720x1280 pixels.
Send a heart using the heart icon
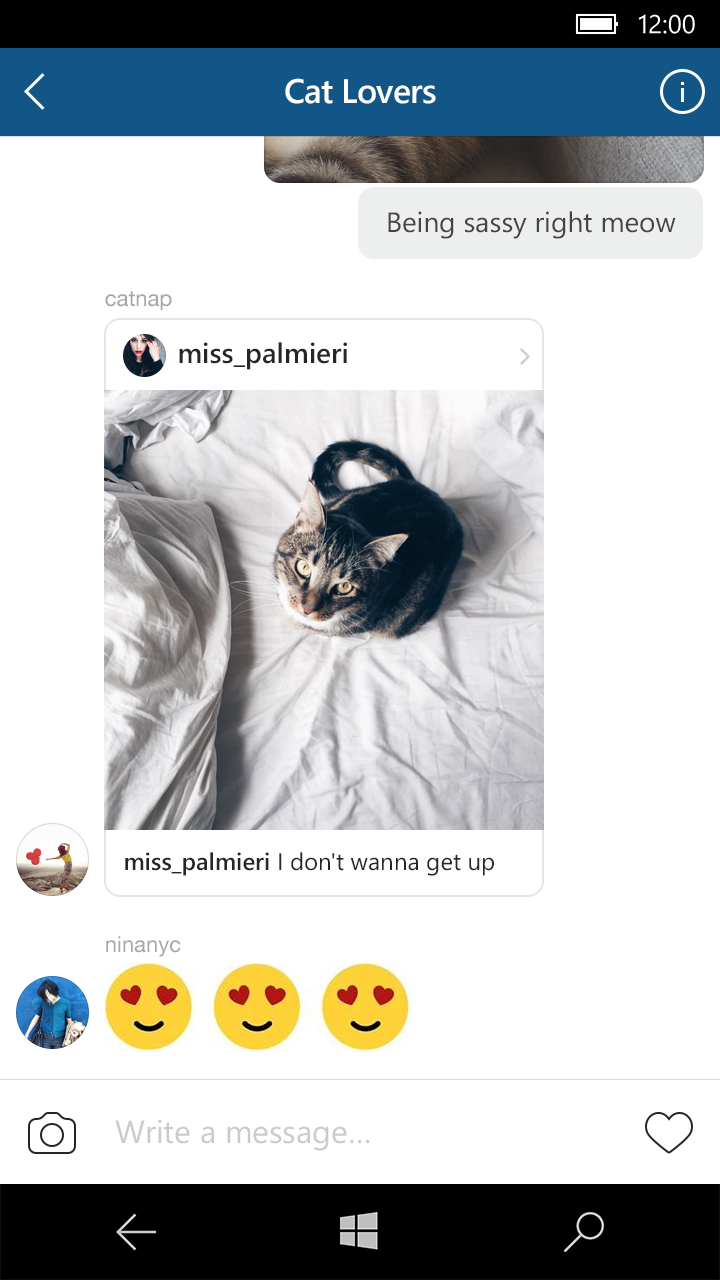click(668, 1133)
